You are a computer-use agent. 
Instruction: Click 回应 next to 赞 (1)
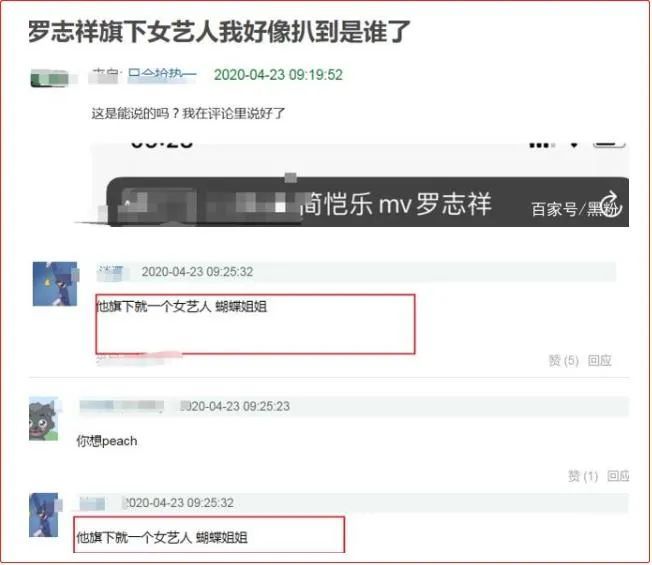[618, 476]
